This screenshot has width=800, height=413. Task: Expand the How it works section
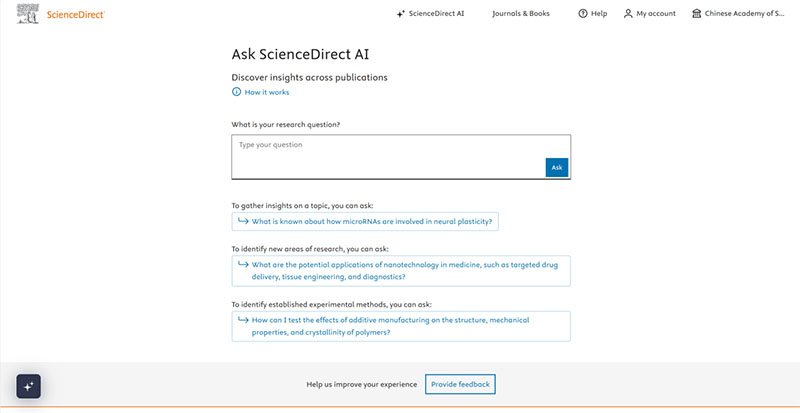click(266, 92)
